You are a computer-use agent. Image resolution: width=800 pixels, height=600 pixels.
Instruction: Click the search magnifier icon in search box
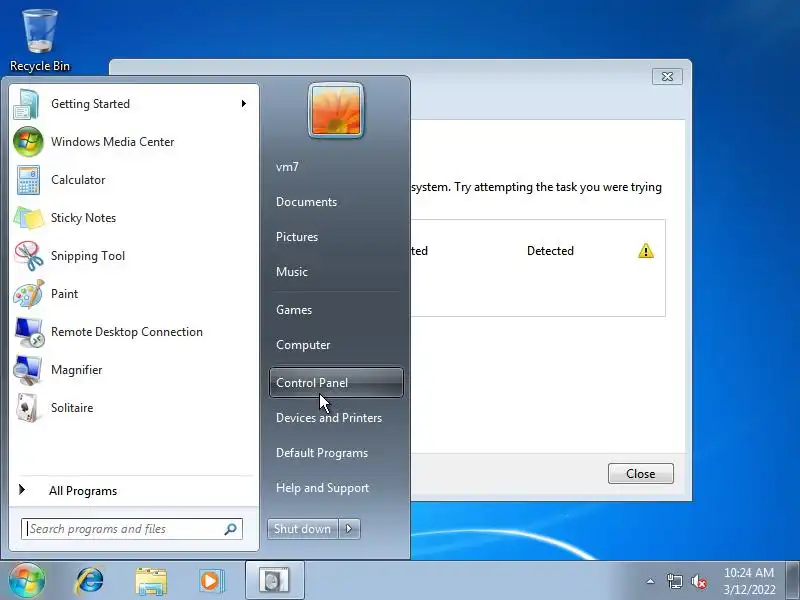[x=230, y=529]
